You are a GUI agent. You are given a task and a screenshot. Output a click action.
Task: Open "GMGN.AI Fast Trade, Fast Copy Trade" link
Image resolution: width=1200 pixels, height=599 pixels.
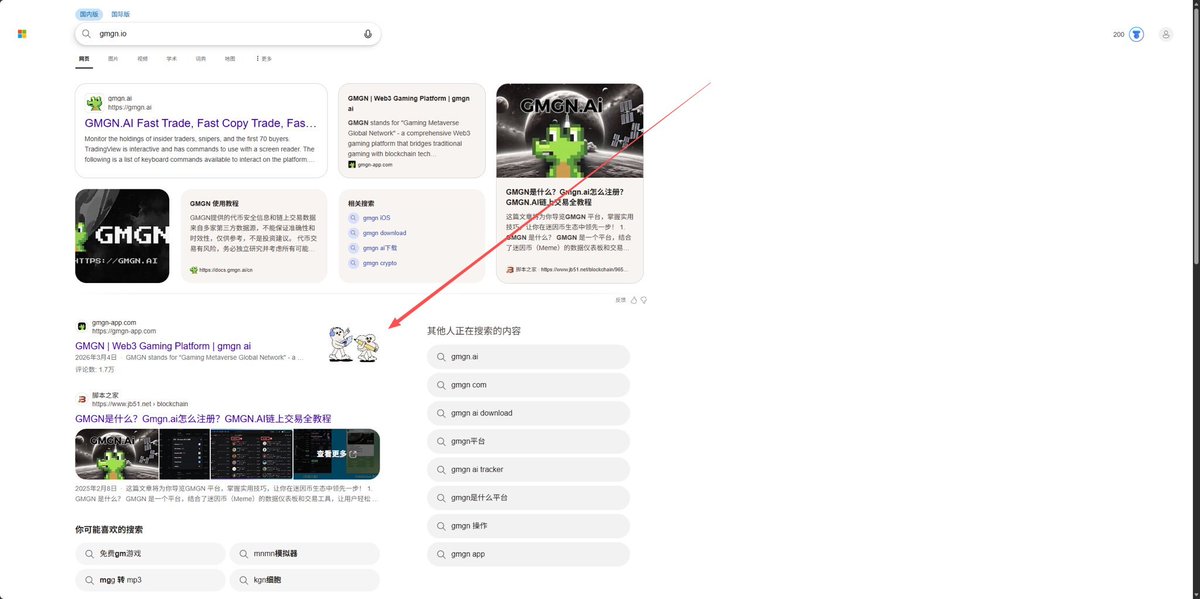coord(201,123)
